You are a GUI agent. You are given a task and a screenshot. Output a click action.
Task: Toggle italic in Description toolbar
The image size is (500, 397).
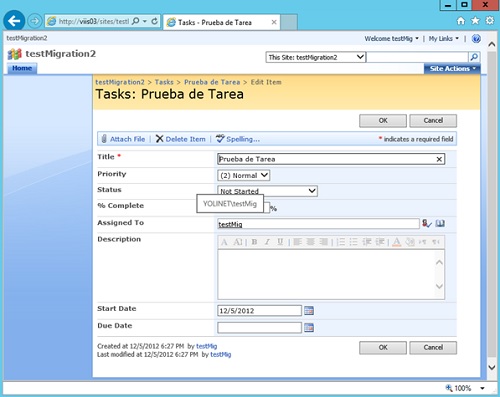pos(267,242)
